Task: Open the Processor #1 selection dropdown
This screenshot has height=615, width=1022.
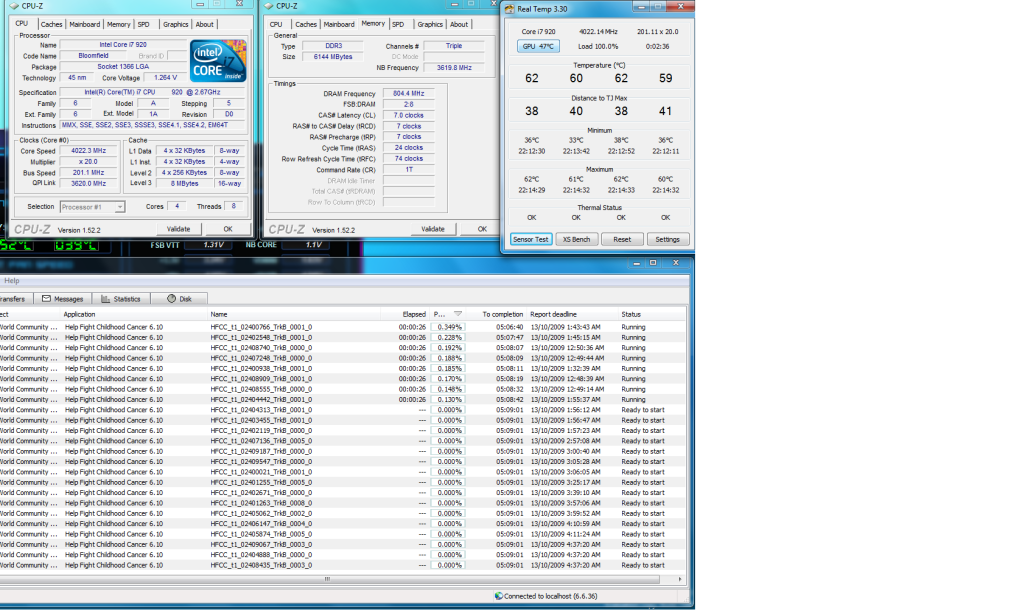Action: [x=120, y=207]
